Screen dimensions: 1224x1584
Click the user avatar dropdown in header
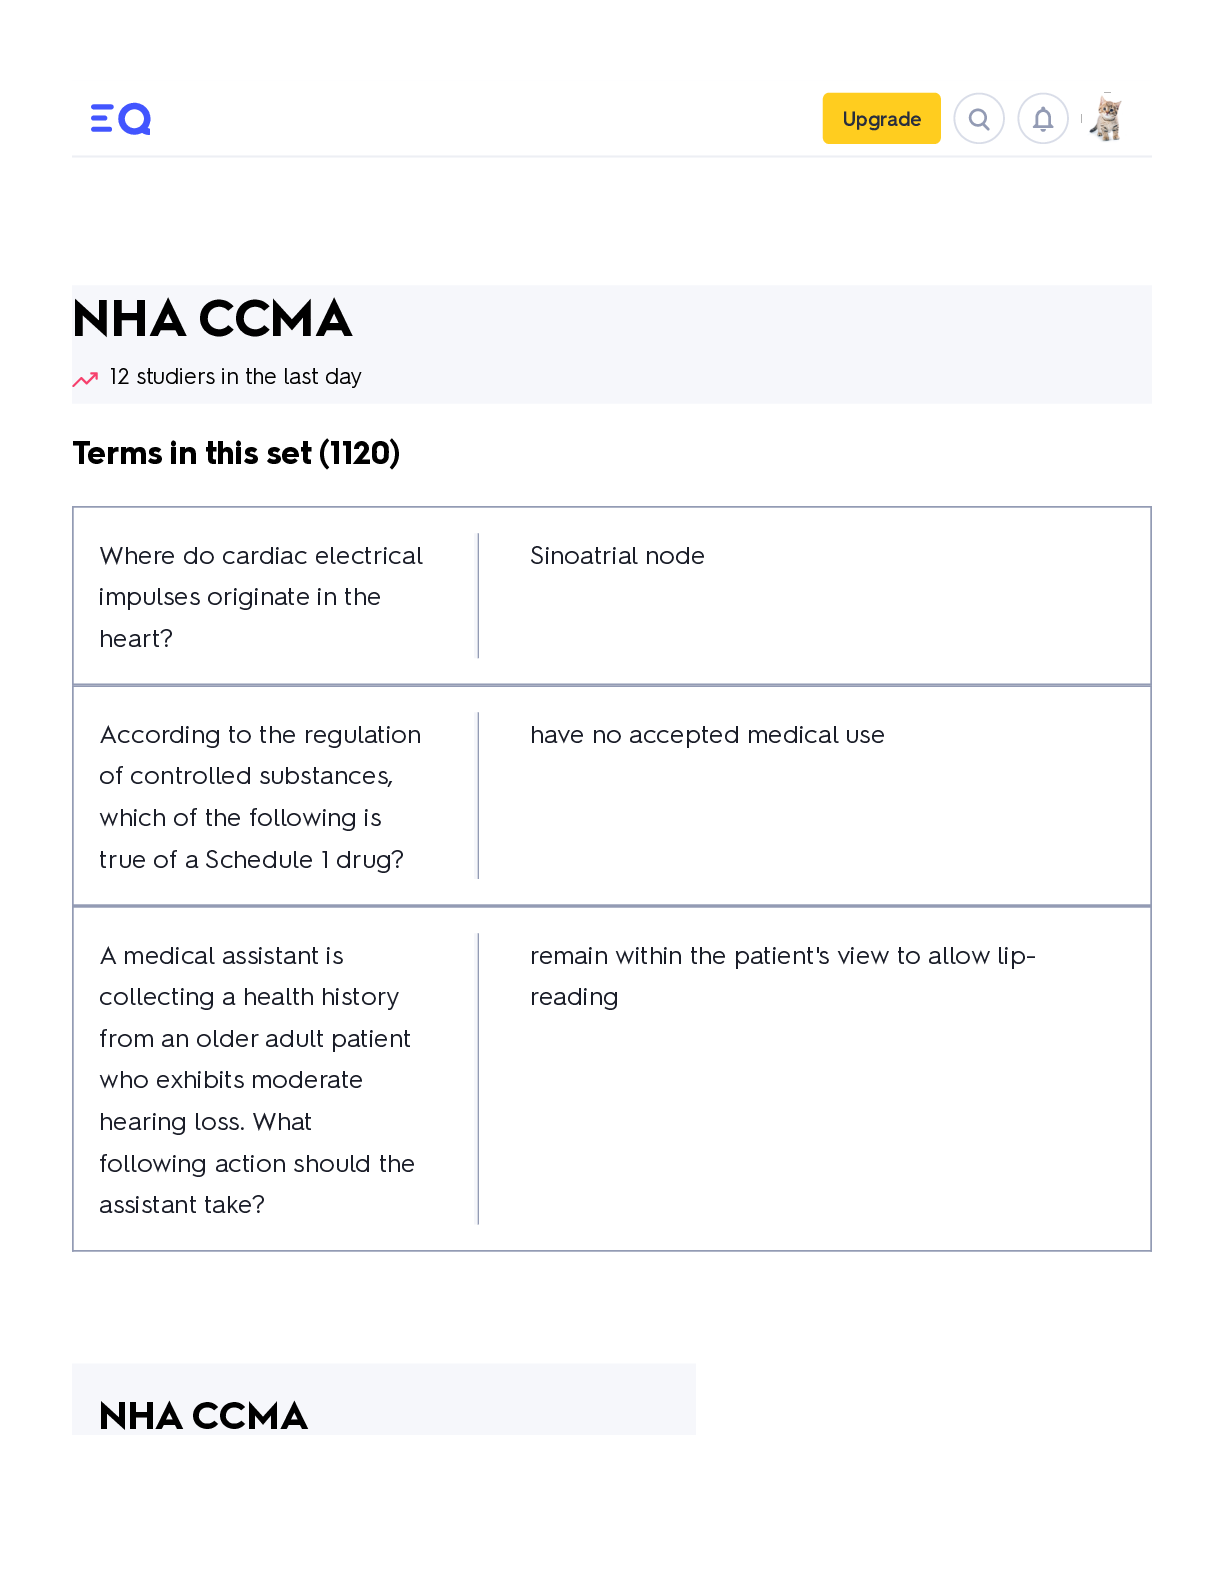[1106, 118]
